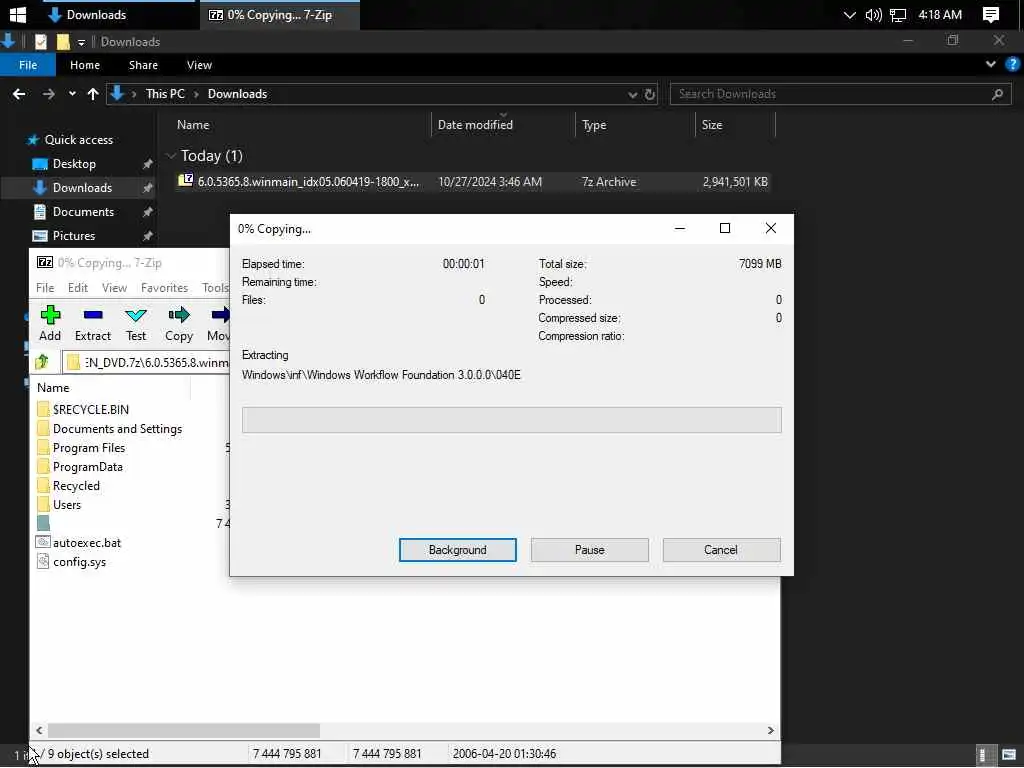
Task: Sort by Type column
Action: (x=594, y=125)
